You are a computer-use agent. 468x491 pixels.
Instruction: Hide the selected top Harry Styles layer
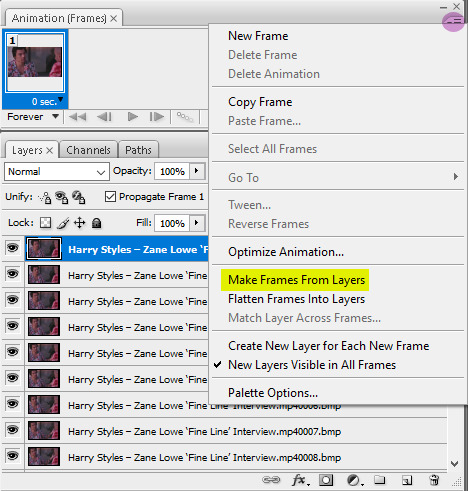(13, 248)
